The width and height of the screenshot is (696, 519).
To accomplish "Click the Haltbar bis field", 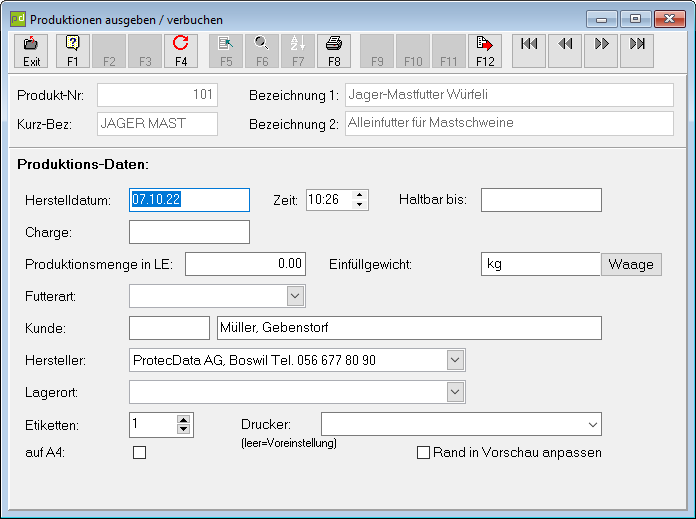I will pos(541,200).
